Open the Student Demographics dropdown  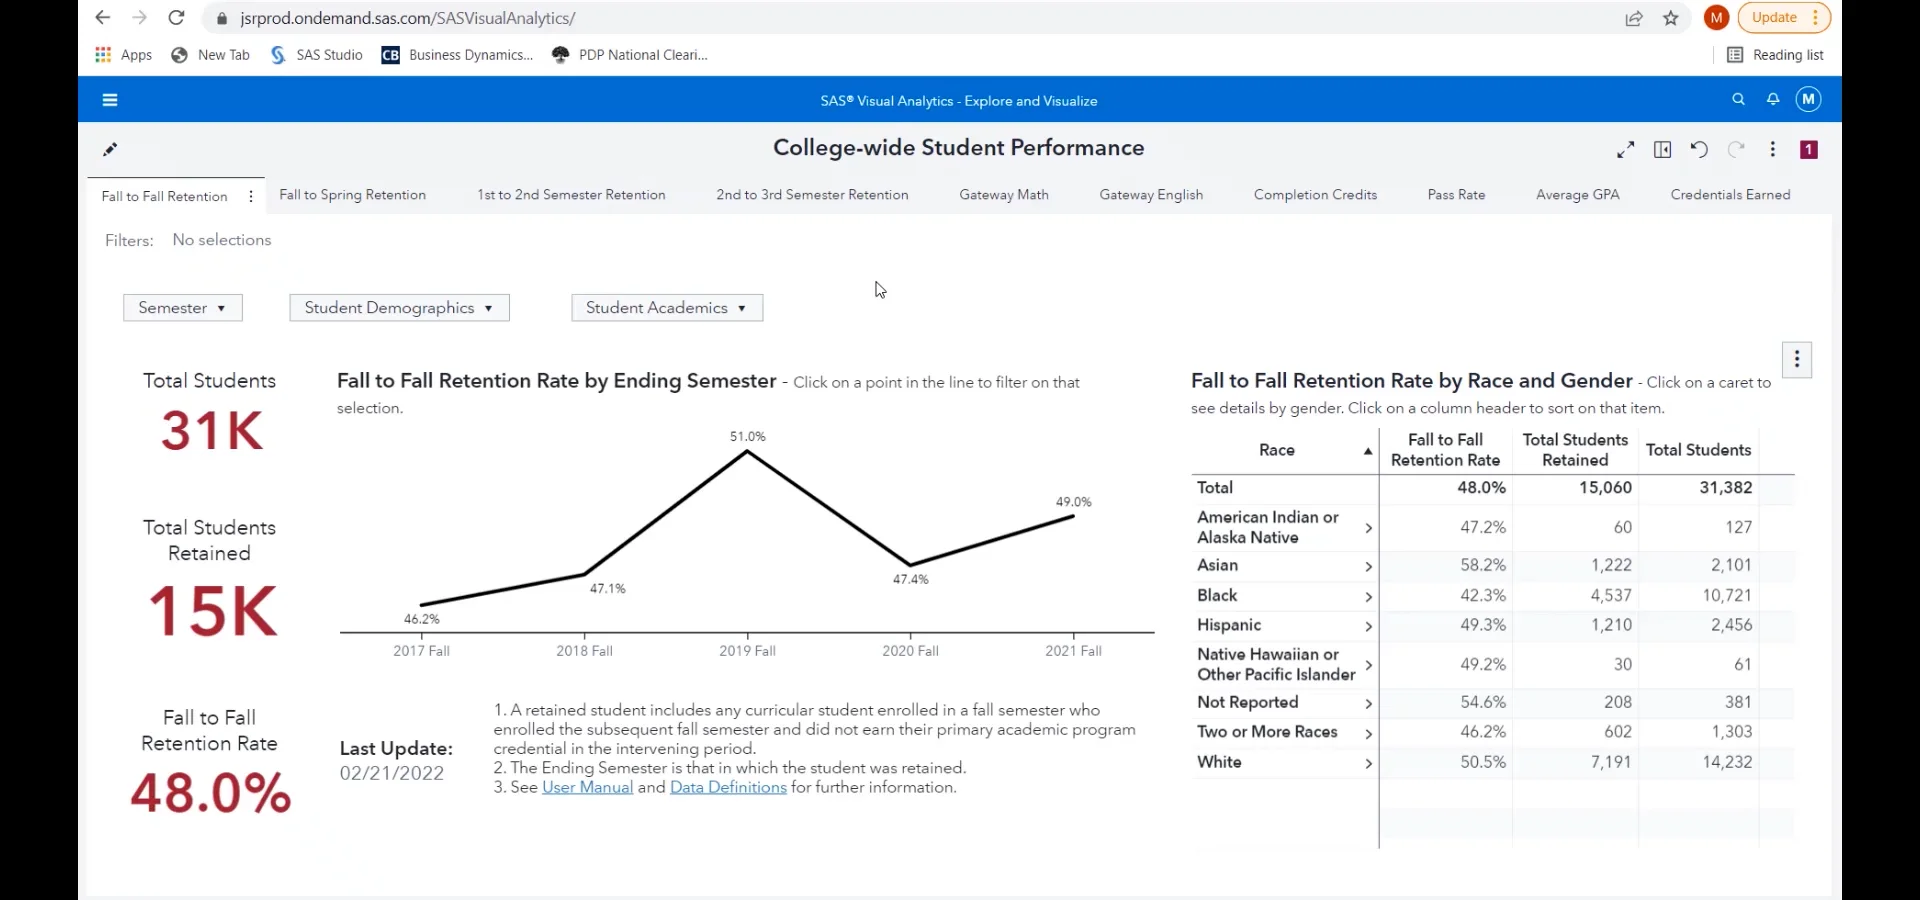pyautogui.click(x=399, y=308)
